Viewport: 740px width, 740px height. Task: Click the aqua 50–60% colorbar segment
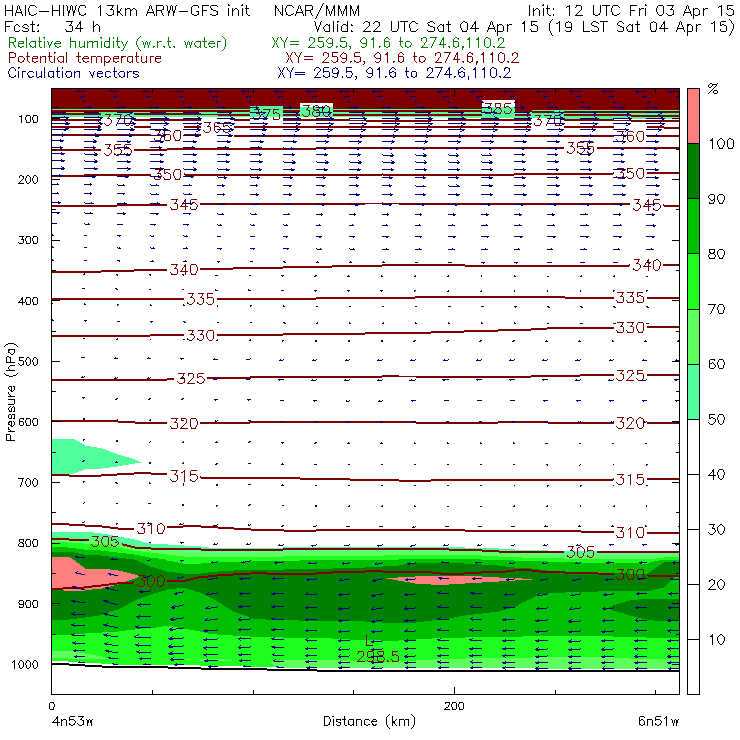pos(693,392)
